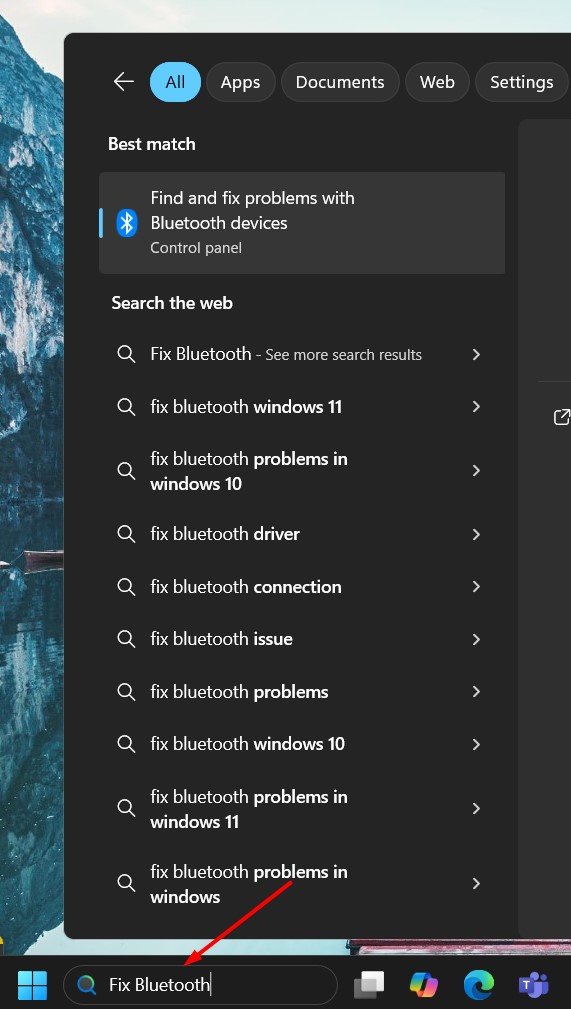The width and height of the screenshot is (571, 1009).
Task: Click search icon beside fix bluetooth driver
Action: pos(126,534)
